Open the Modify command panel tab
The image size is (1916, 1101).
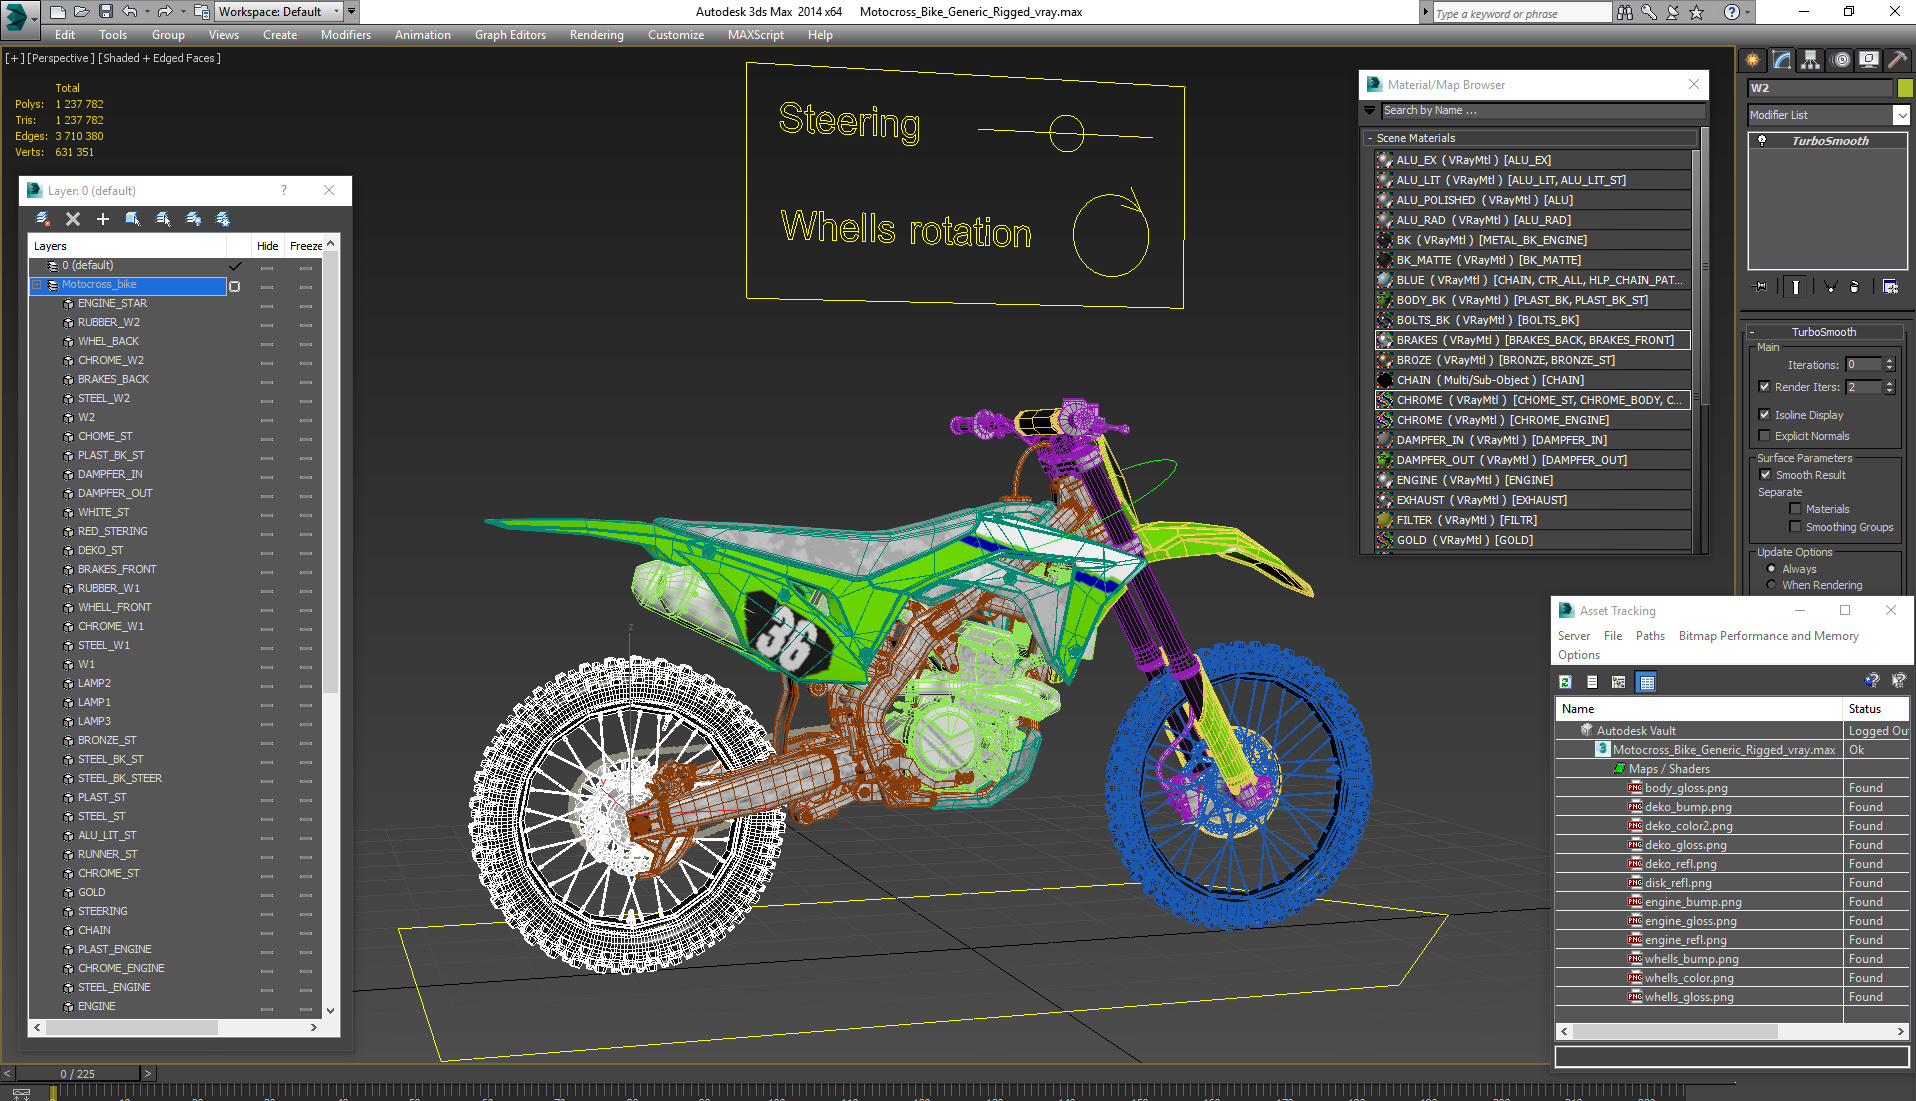[1782, 60]
